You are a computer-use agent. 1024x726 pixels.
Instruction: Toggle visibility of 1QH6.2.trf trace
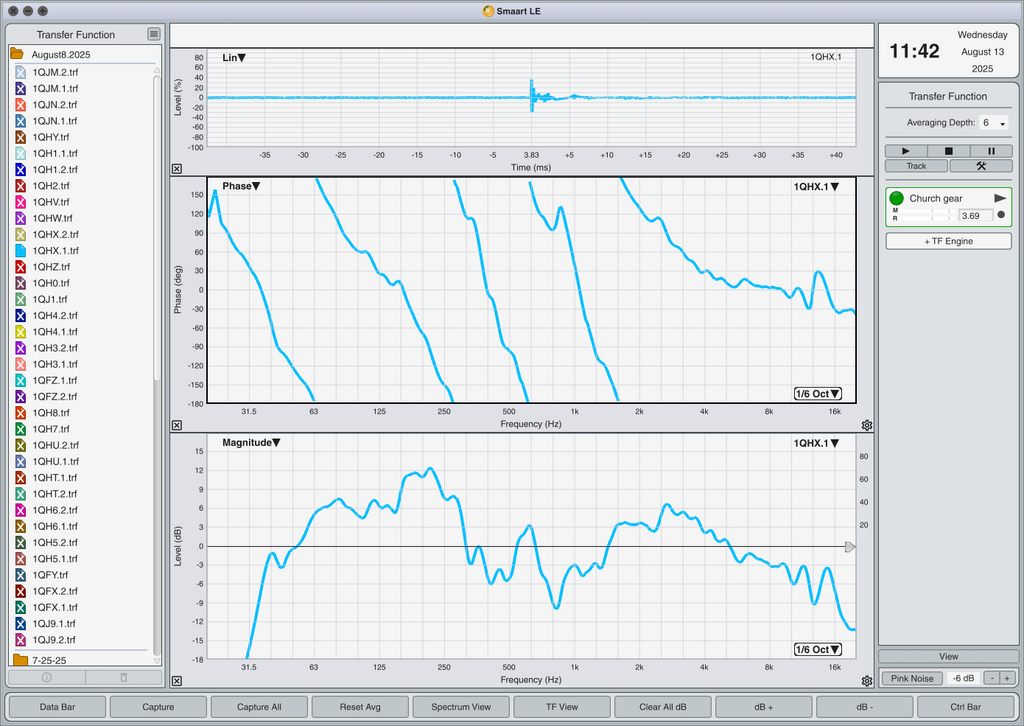[20, 510]
